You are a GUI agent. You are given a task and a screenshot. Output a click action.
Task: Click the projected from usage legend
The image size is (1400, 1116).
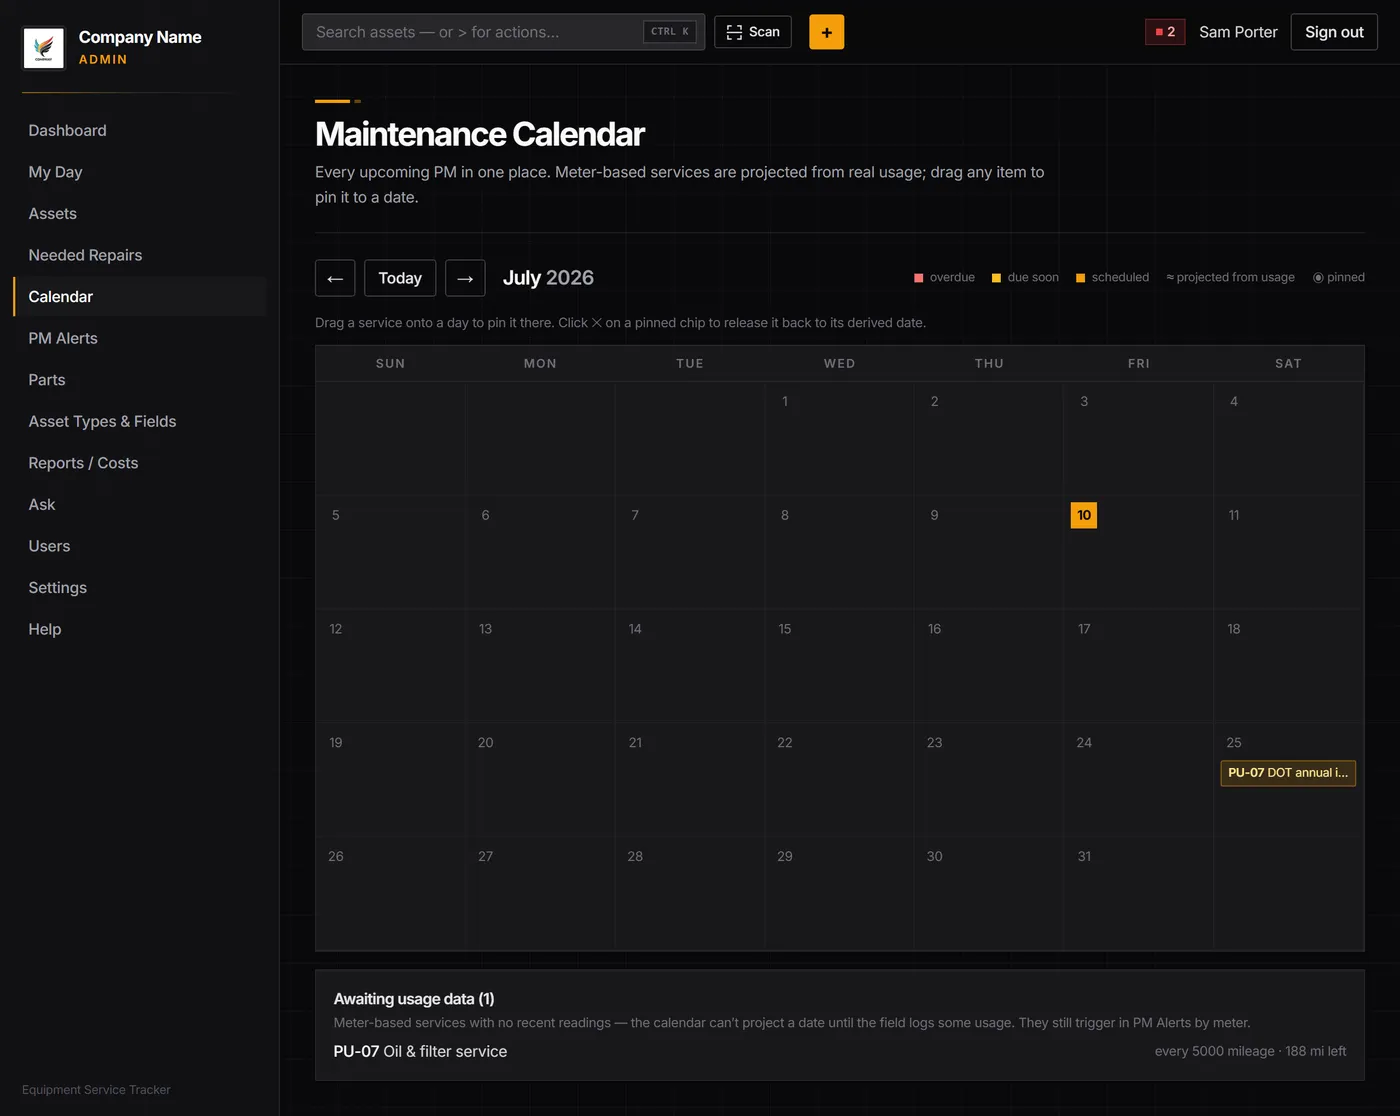point(1230,278)
